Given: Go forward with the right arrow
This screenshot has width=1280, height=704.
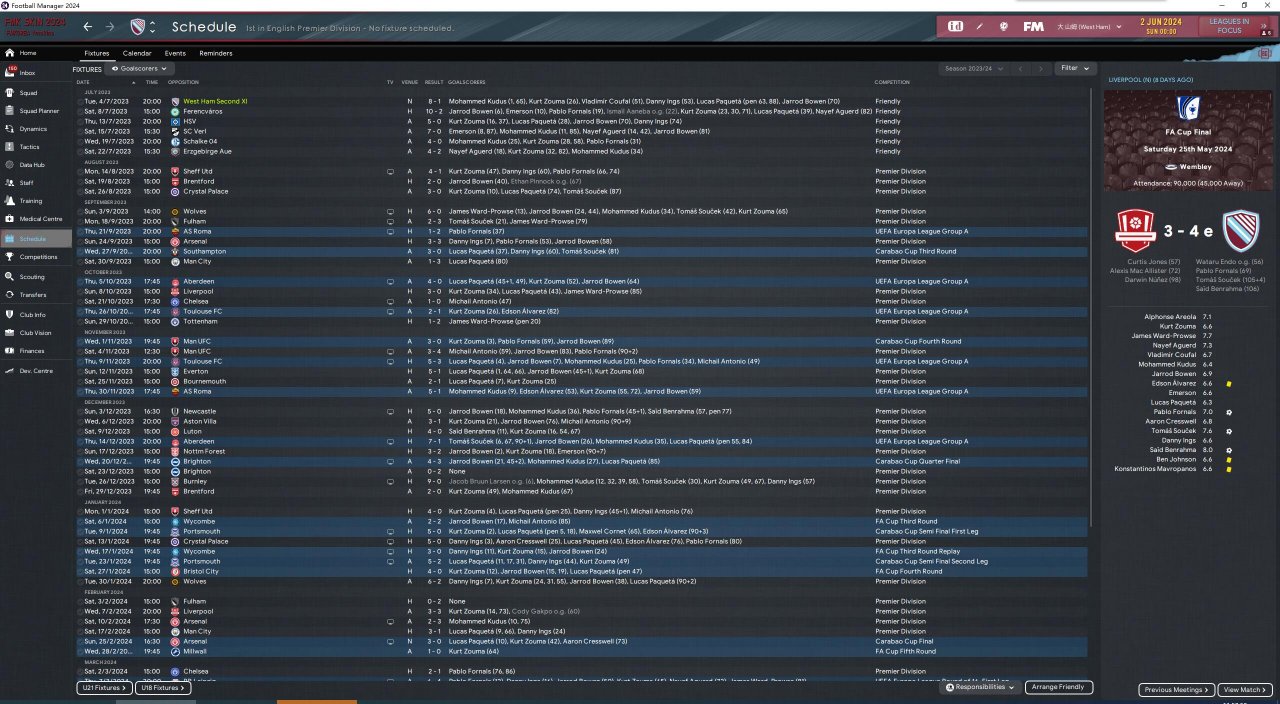Looking at the screenshot, I should 110,27.
